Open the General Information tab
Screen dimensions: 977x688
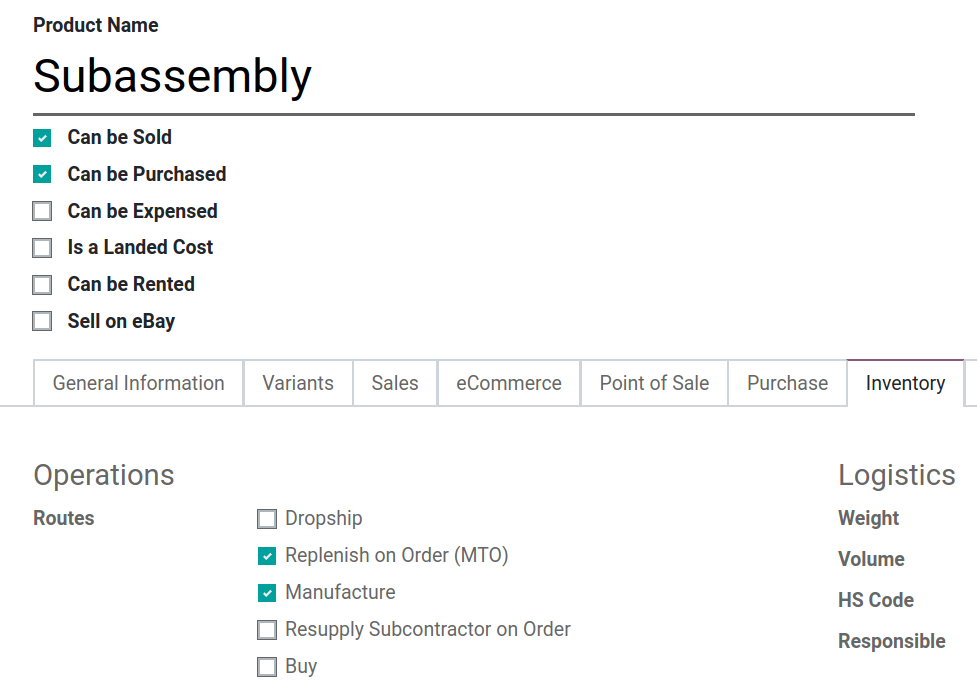coord(138,383)
